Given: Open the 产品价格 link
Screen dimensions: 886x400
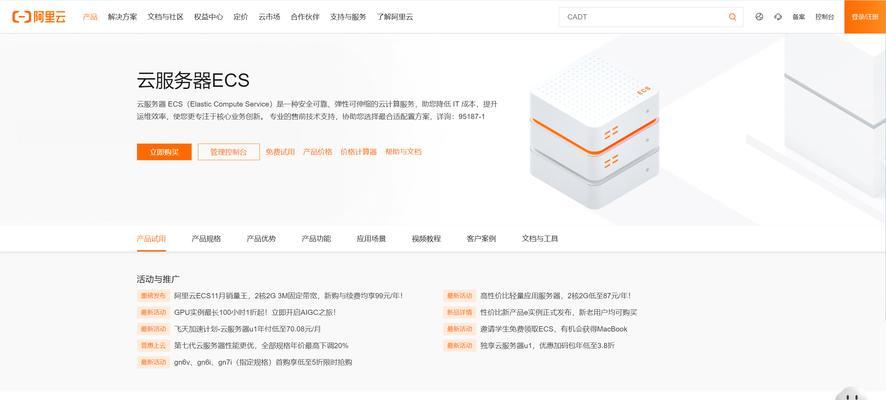Looking at the screenshot, I should (318, 152).
